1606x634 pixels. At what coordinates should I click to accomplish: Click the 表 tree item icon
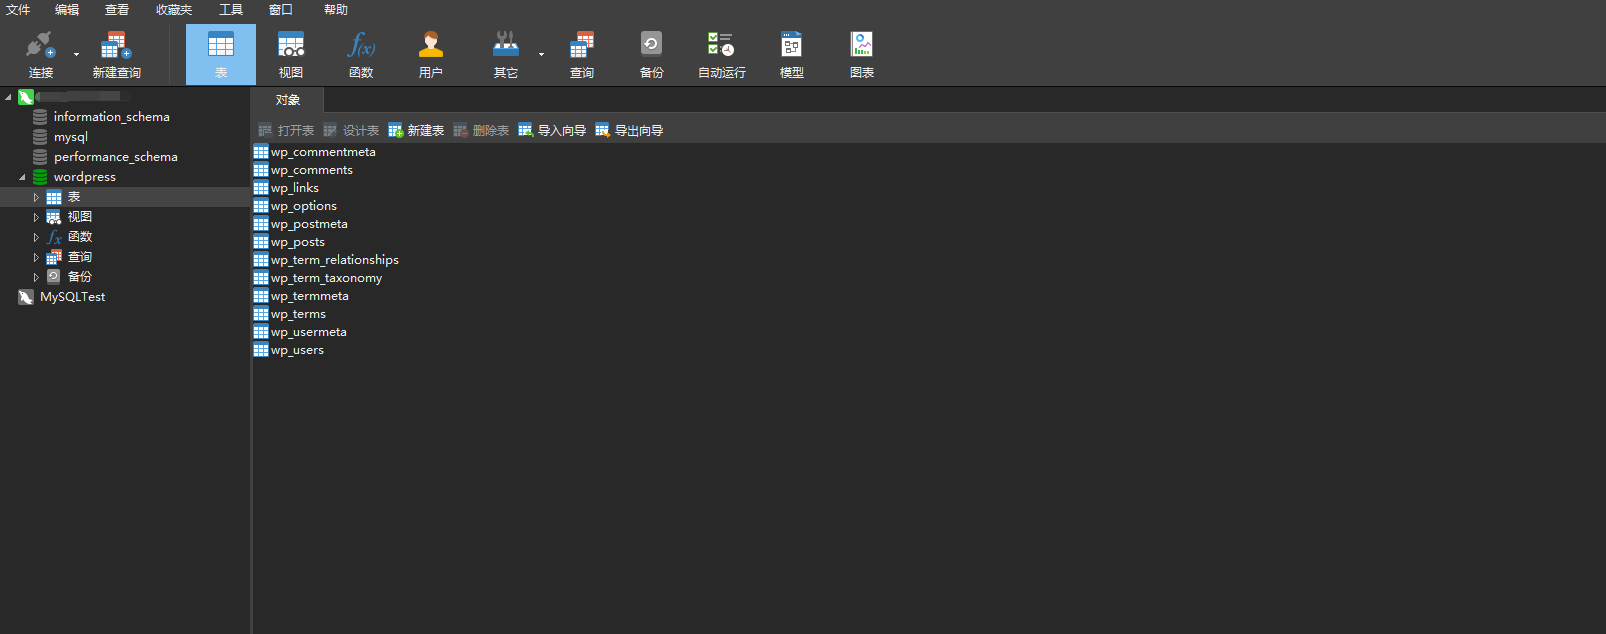point(54,197)
